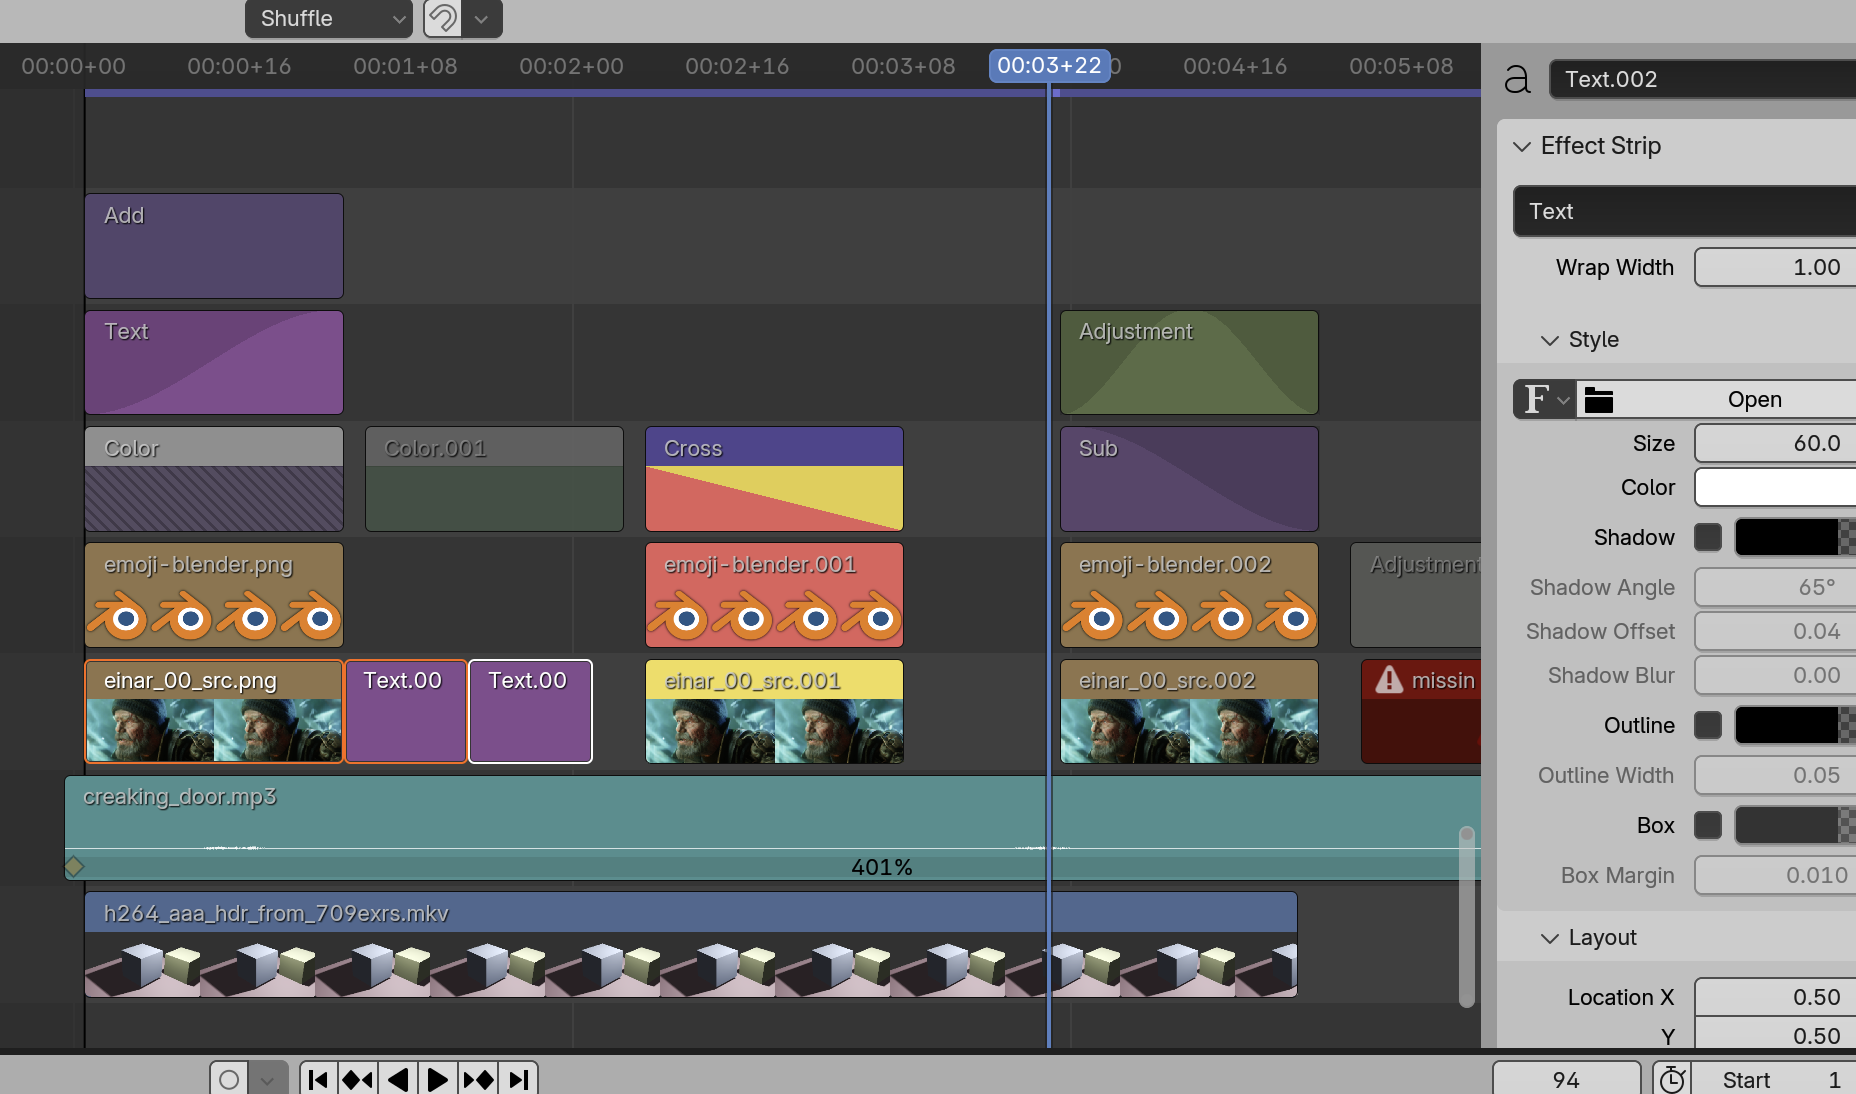The height and width of the screenshot is (1094, 1856).
Task: Select the emoji-blender.002 strip
Action: coord(1189,595)
